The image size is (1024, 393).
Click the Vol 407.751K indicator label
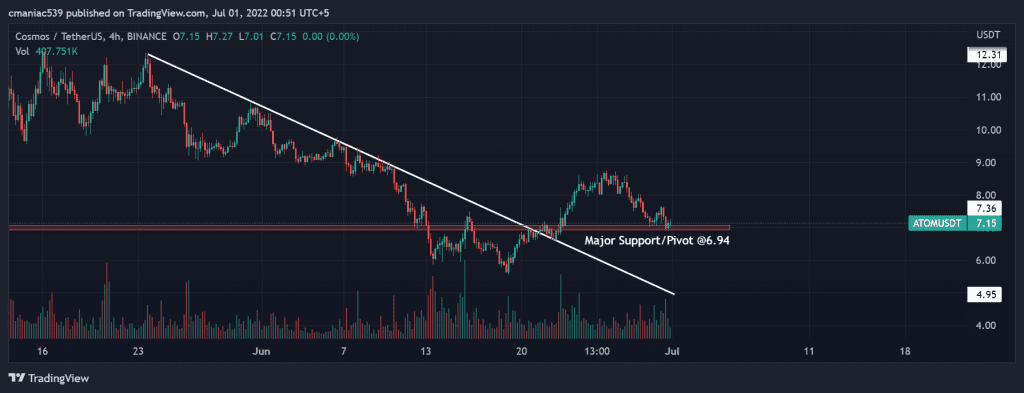(x=46, y=50)
